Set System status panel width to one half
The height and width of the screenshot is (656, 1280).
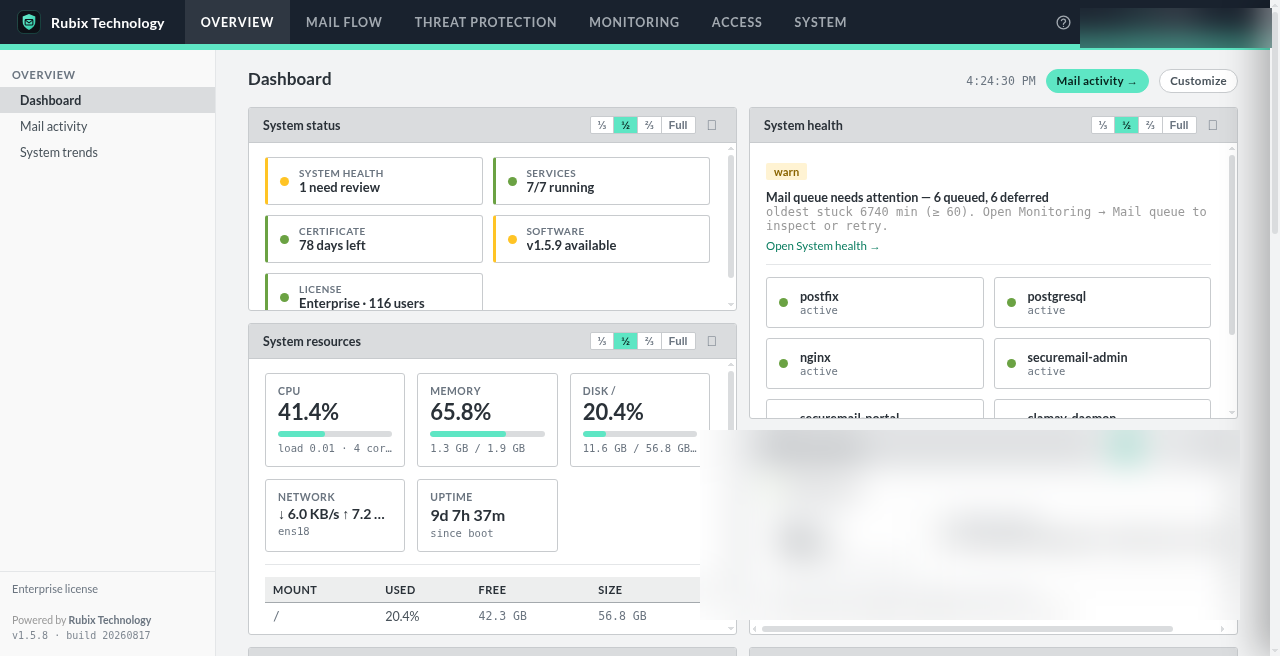point(626,125)
